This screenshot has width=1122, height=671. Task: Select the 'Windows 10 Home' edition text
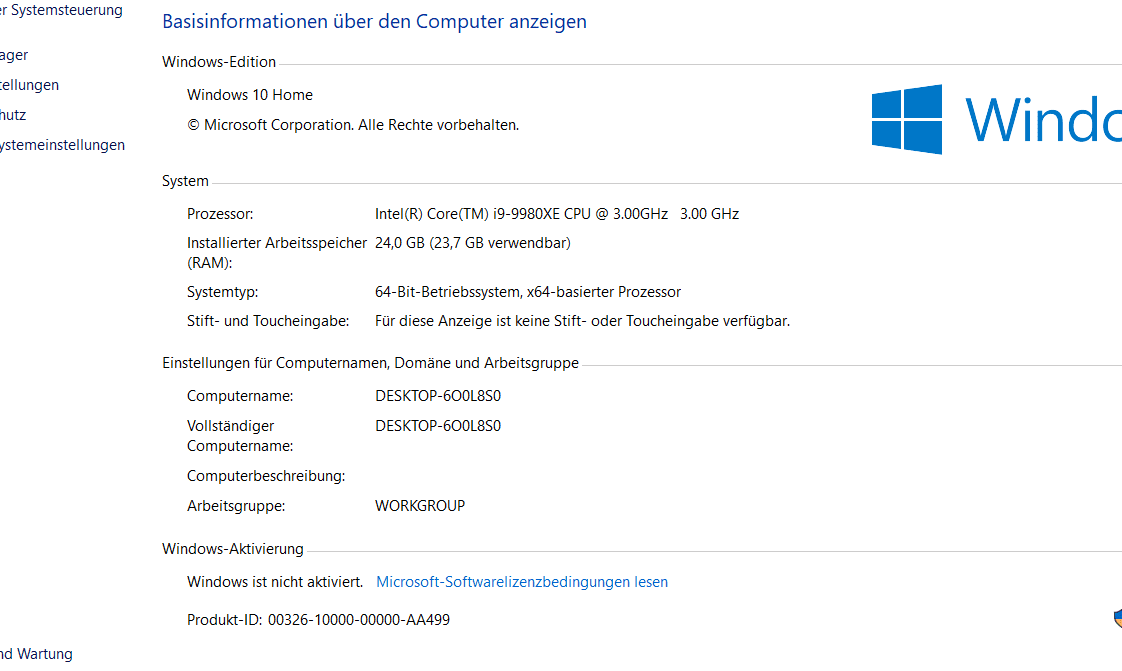250,95
